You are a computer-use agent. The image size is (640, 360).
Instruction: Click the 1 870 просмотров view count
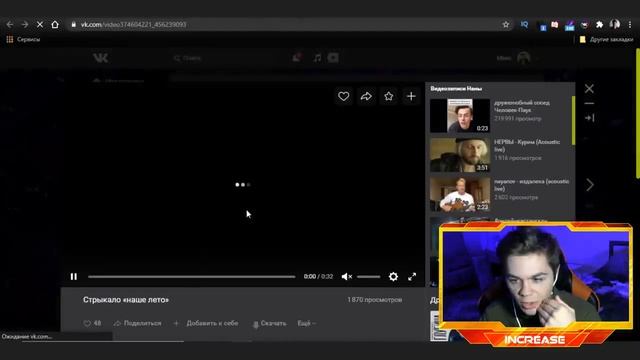click(x=375, y=300)
